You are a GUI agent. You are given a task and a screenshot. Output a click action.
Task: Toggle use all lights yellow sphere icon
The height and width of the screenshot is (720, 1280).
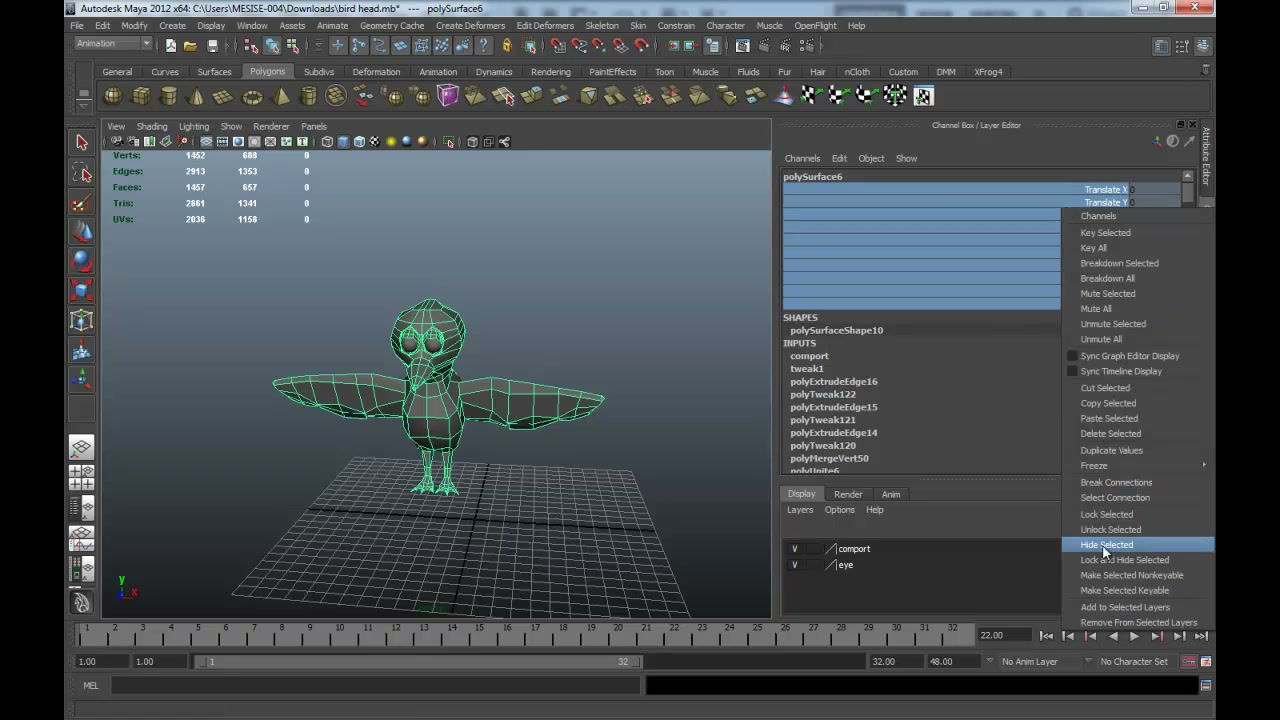(391, 142)
